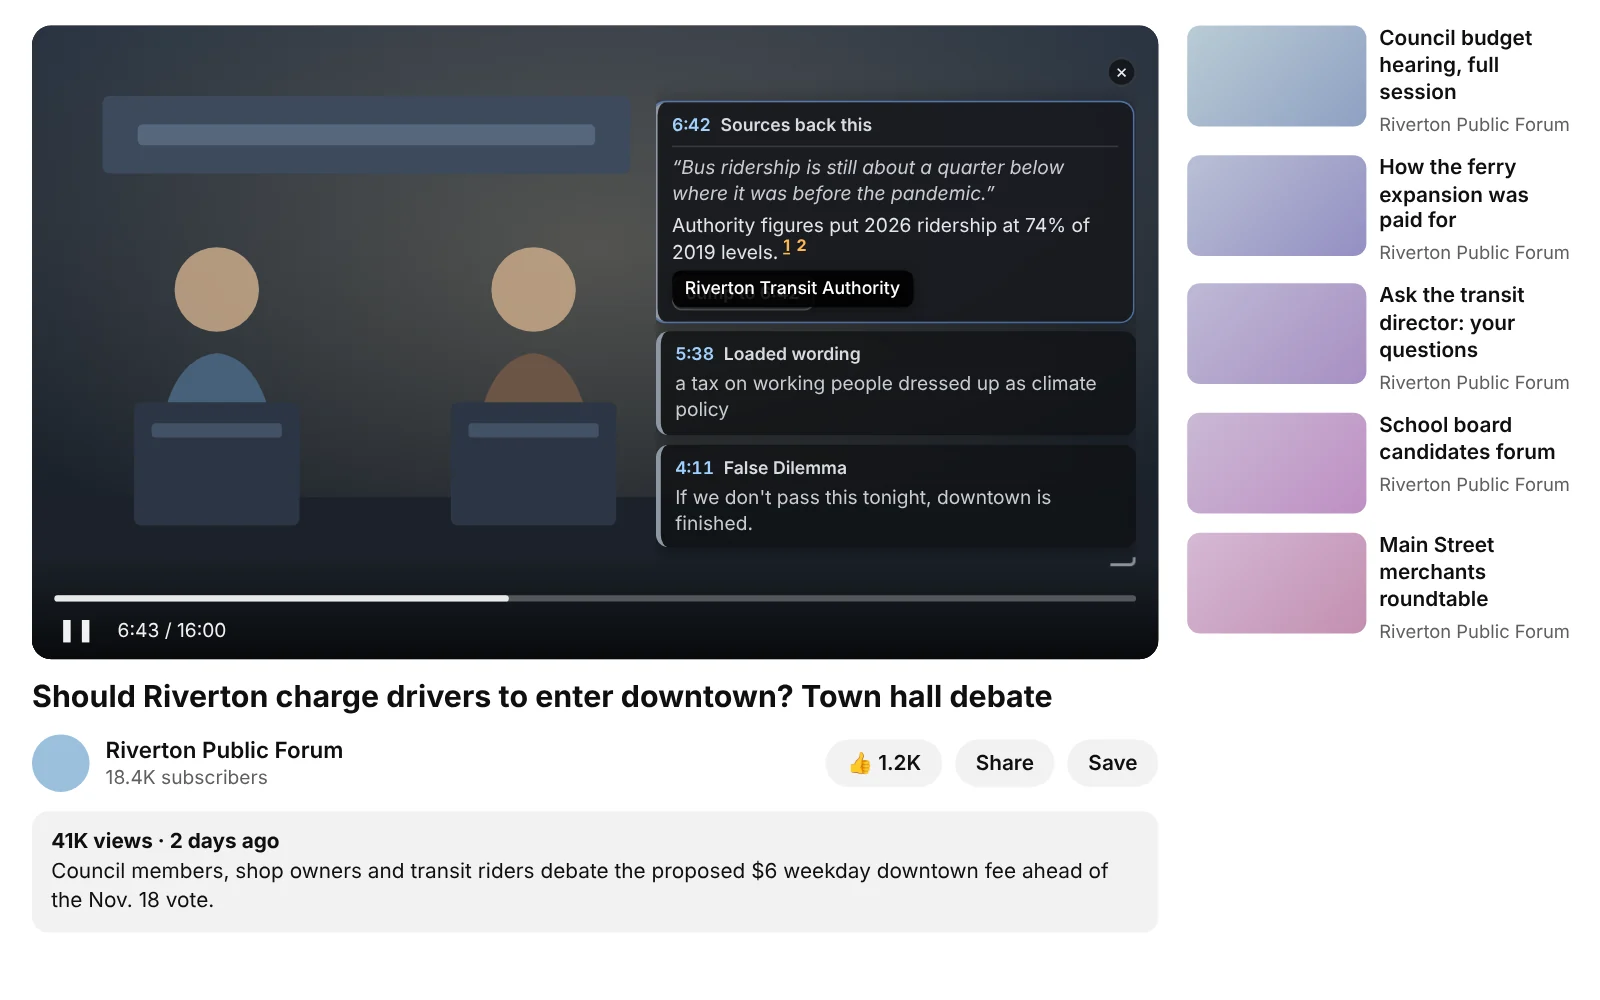Open 'School board candidates forum' title

pyautogui.click(x=1467, y=439)
